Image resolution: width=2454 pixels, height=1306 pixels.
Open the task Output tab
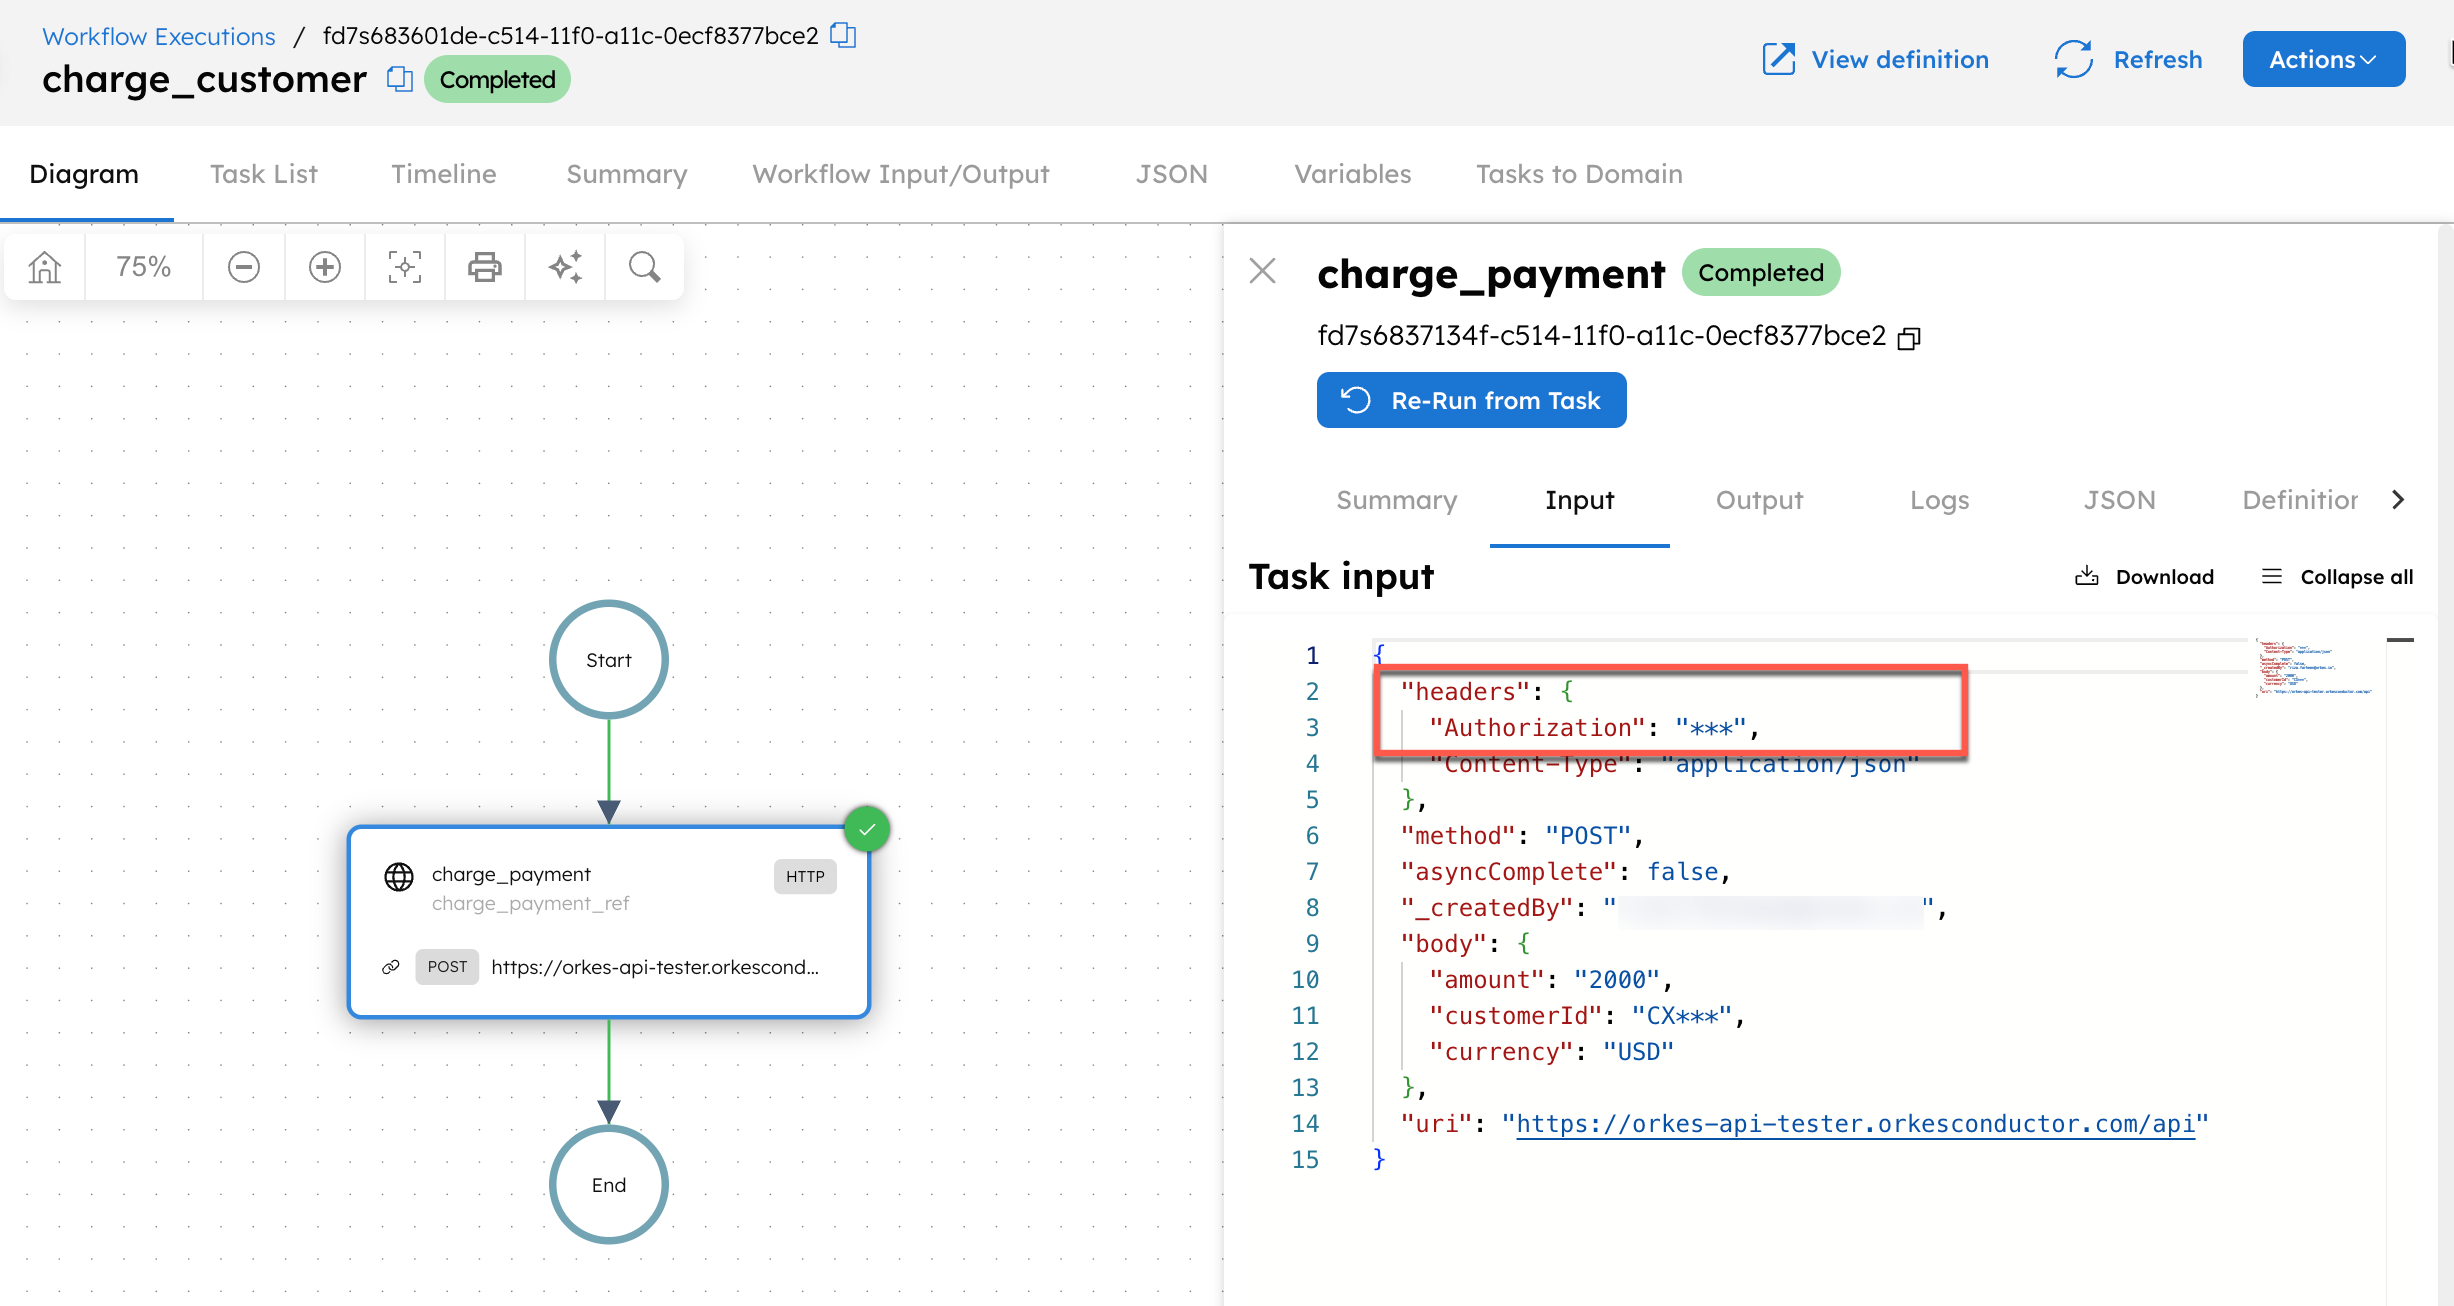pyautogui.click(x=1759, y=500)
